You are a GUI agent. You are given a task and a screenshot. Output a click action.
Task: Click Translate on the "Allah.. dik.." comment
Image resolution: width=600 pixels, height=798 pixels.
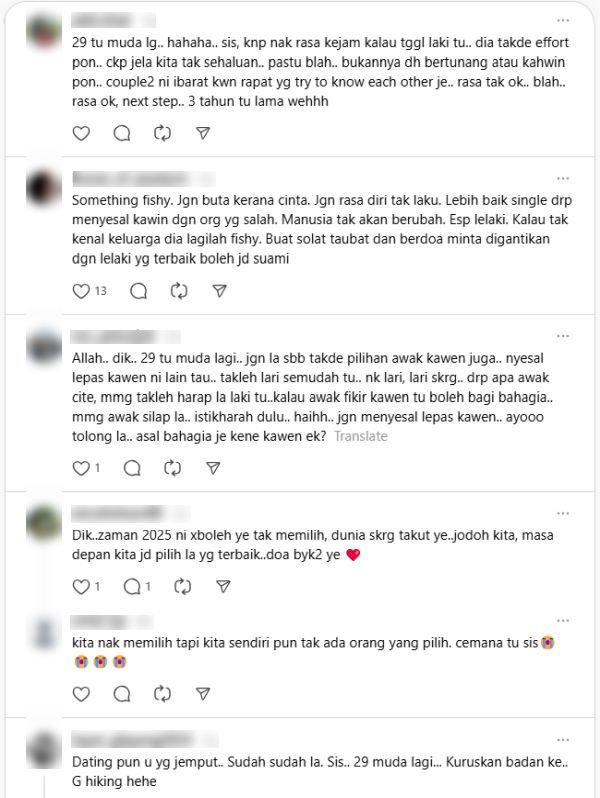click(x=361, y=436)
